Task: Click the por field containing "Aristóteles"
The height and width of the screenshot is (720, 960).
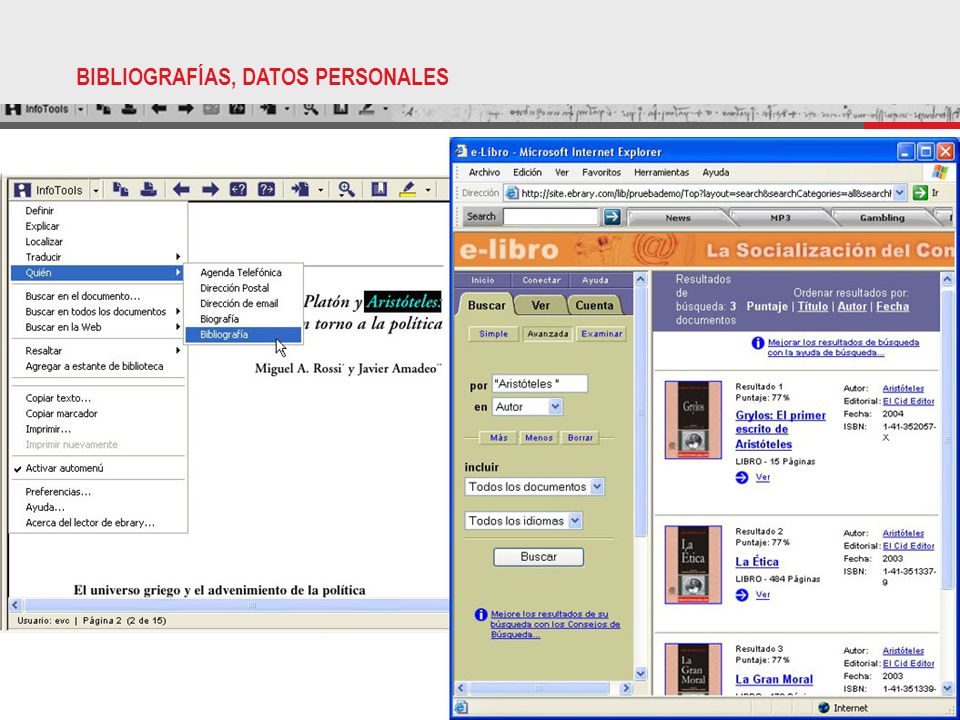Action: [539, 384]
